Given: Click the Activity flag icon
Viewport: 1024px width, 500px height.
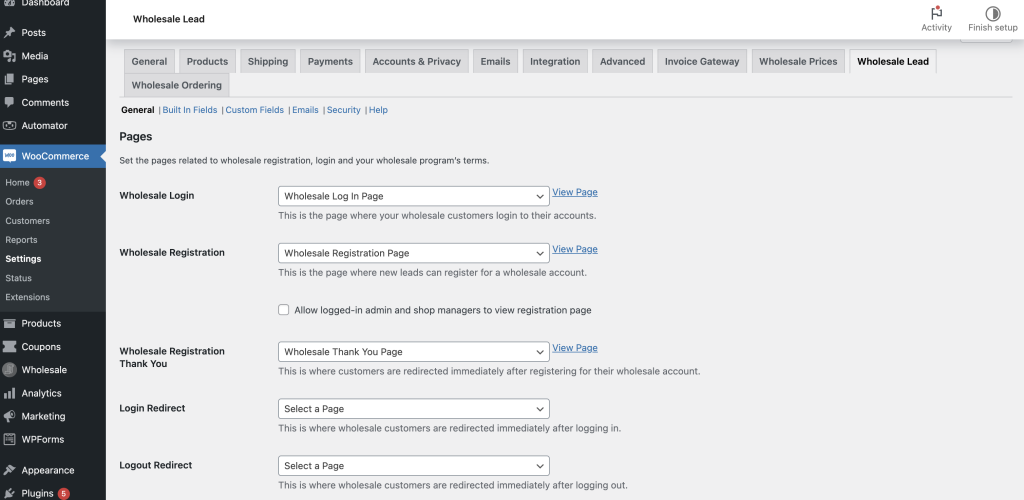Looking at the screenshot, I should (x=936, y=13).
